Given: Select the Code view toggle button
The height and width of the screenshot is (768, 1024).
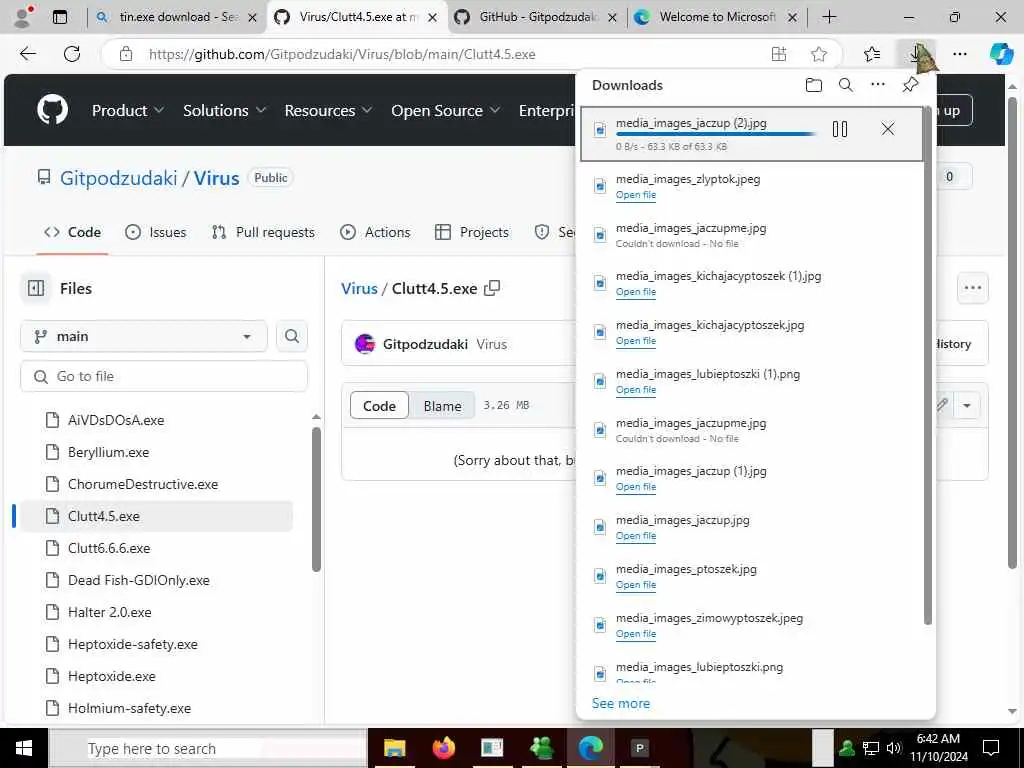Looking at the screenshot, I should pos(379,406).
